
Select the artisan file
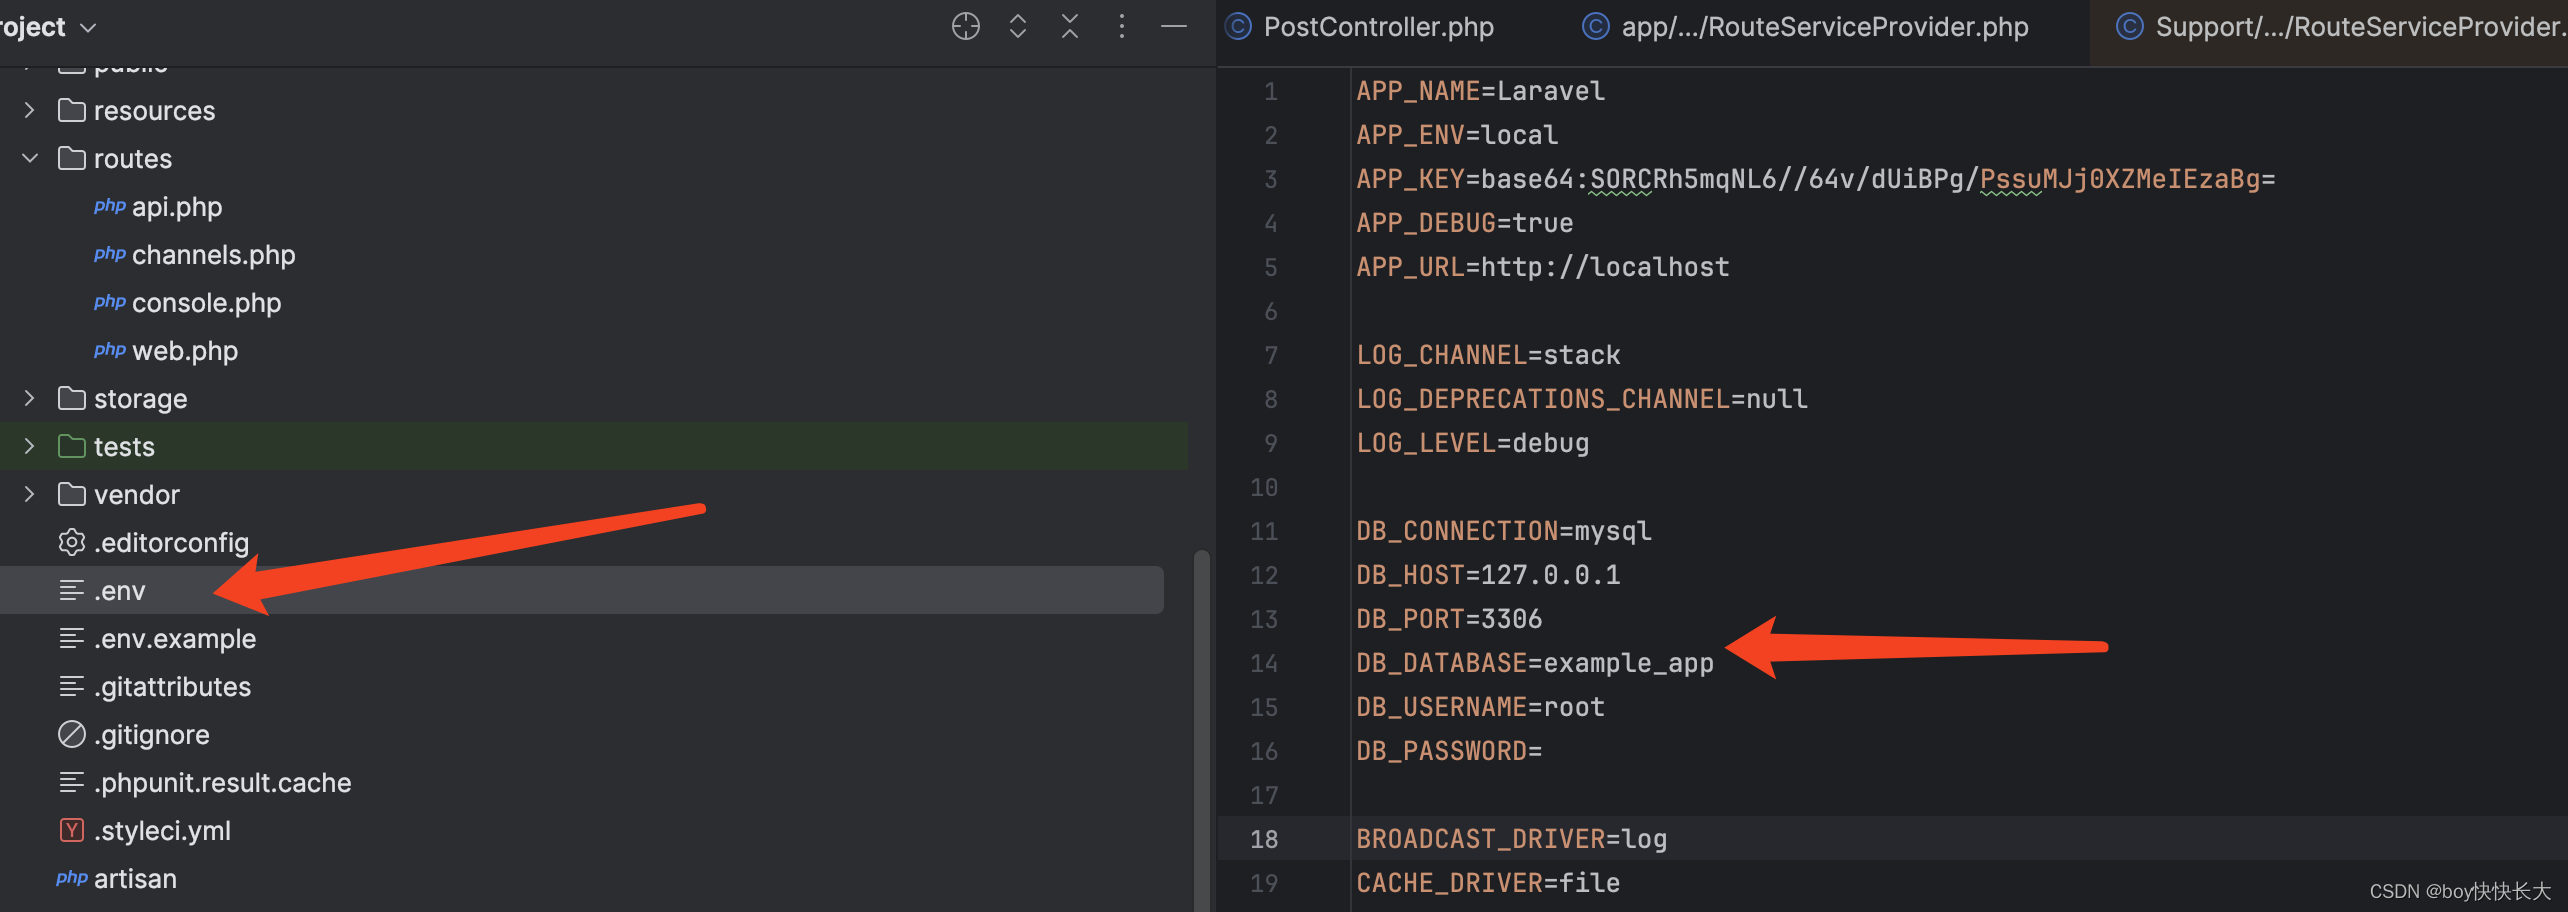click(135, 879)
